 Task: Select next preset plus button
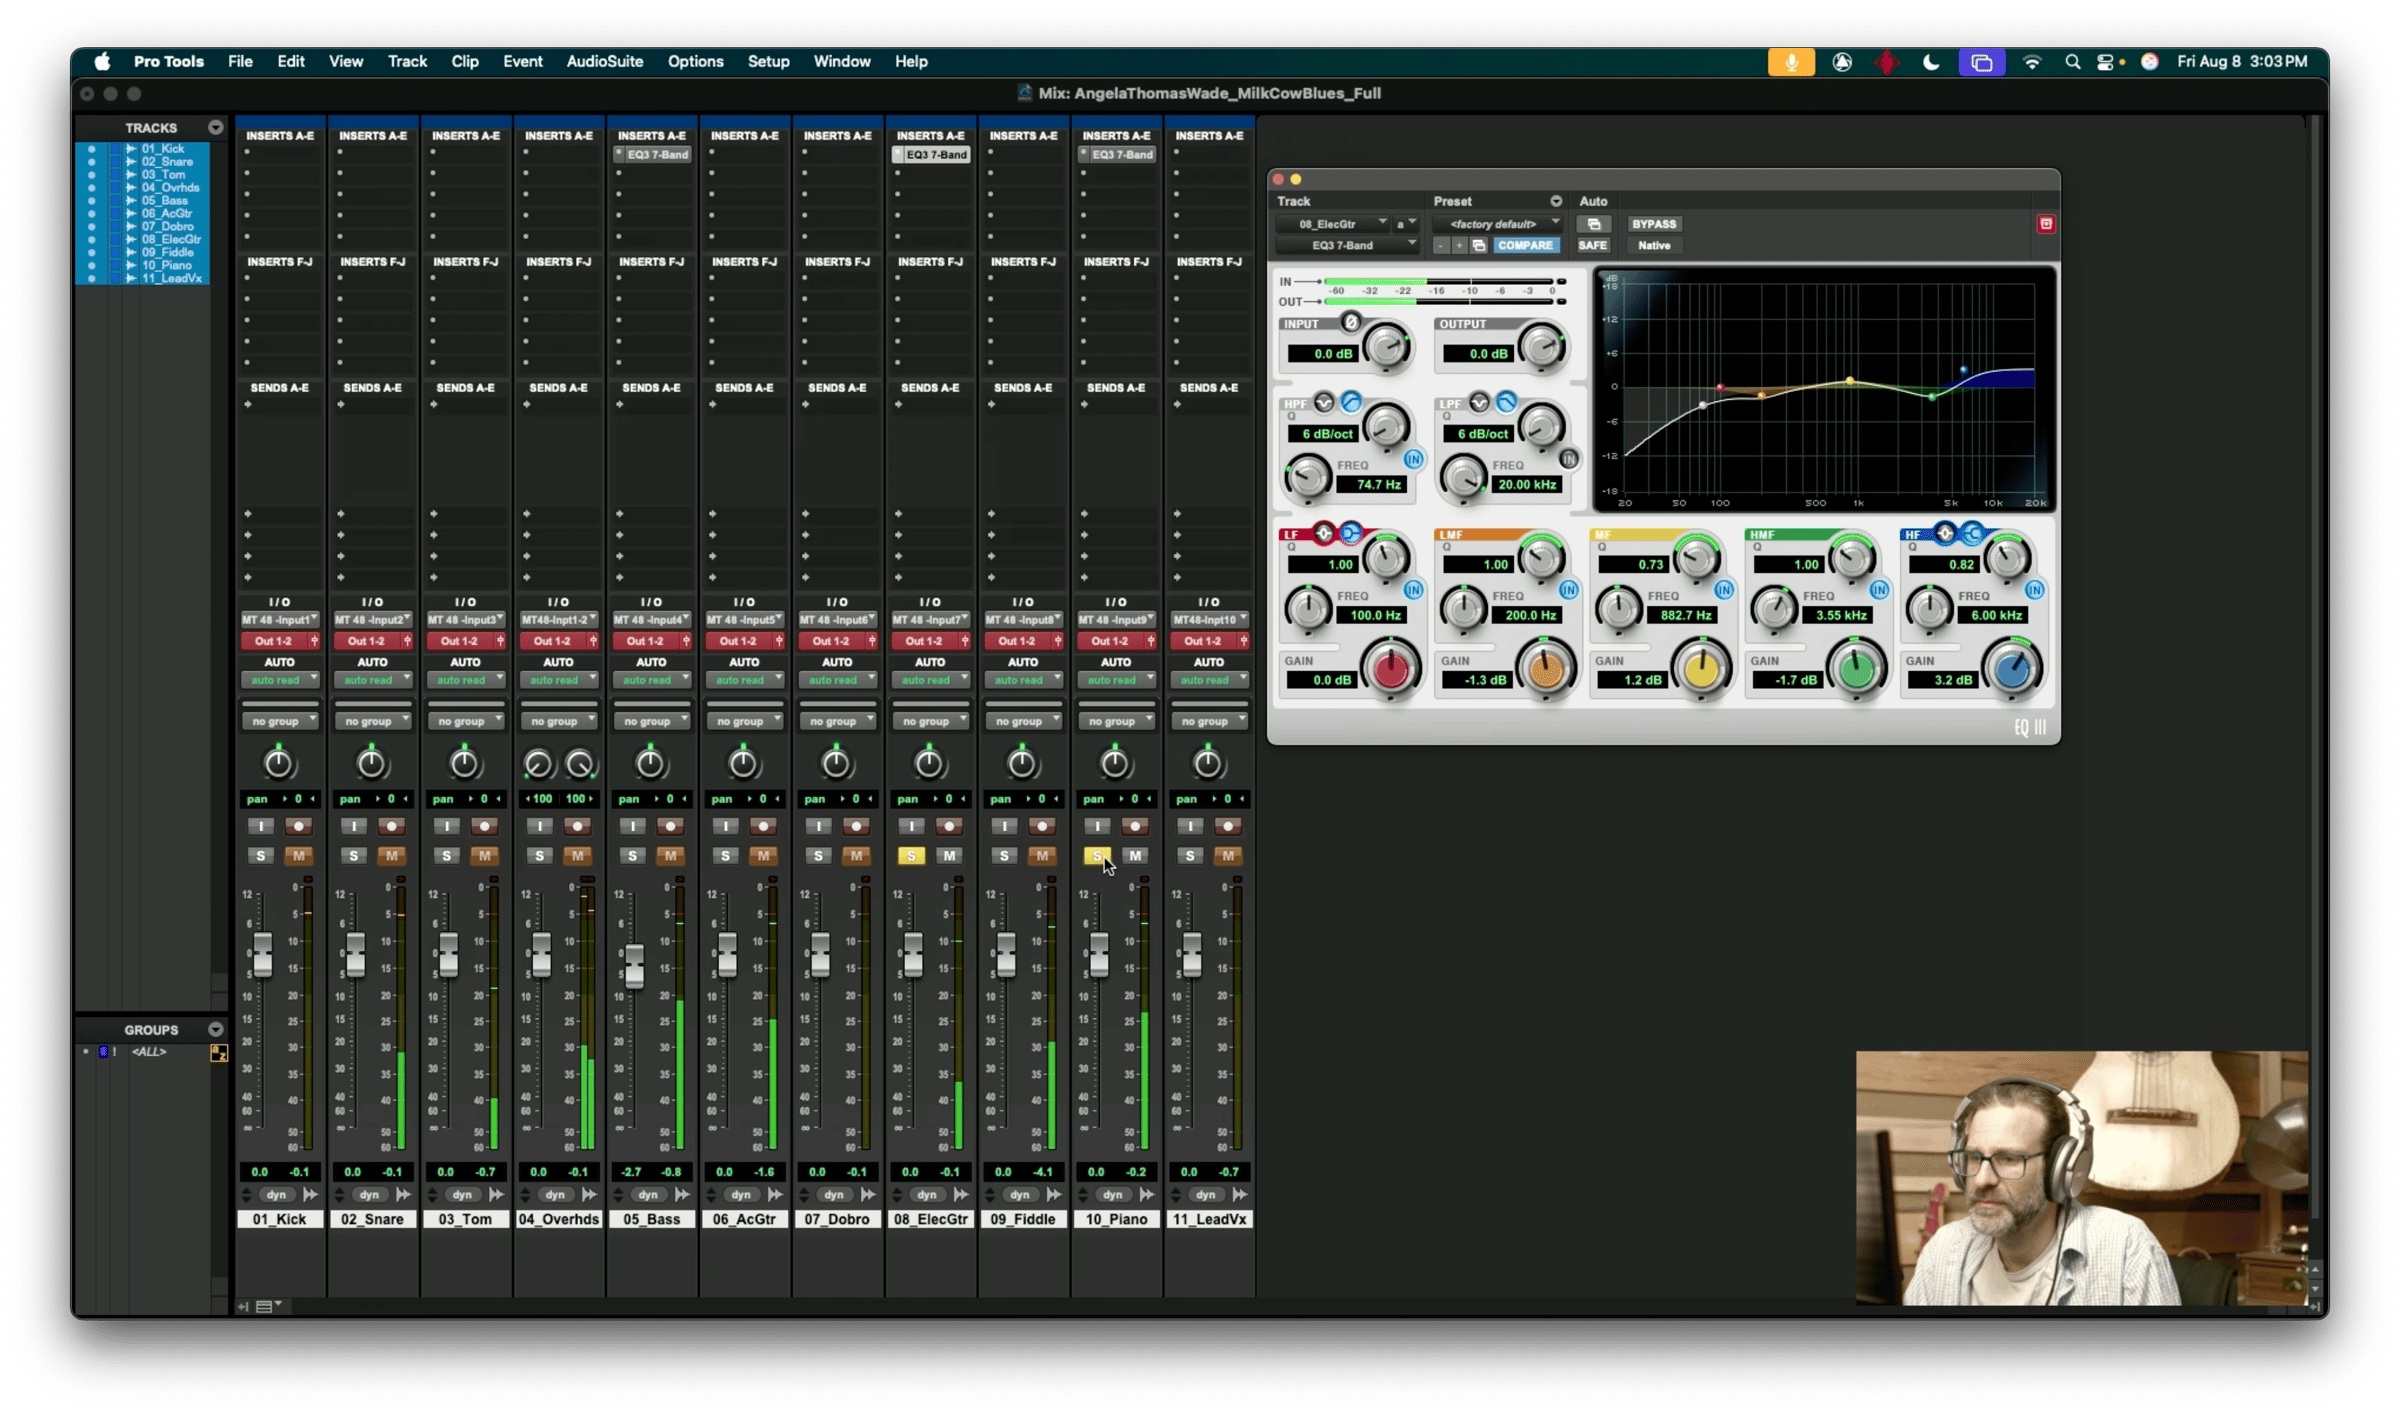(1459, 245)
